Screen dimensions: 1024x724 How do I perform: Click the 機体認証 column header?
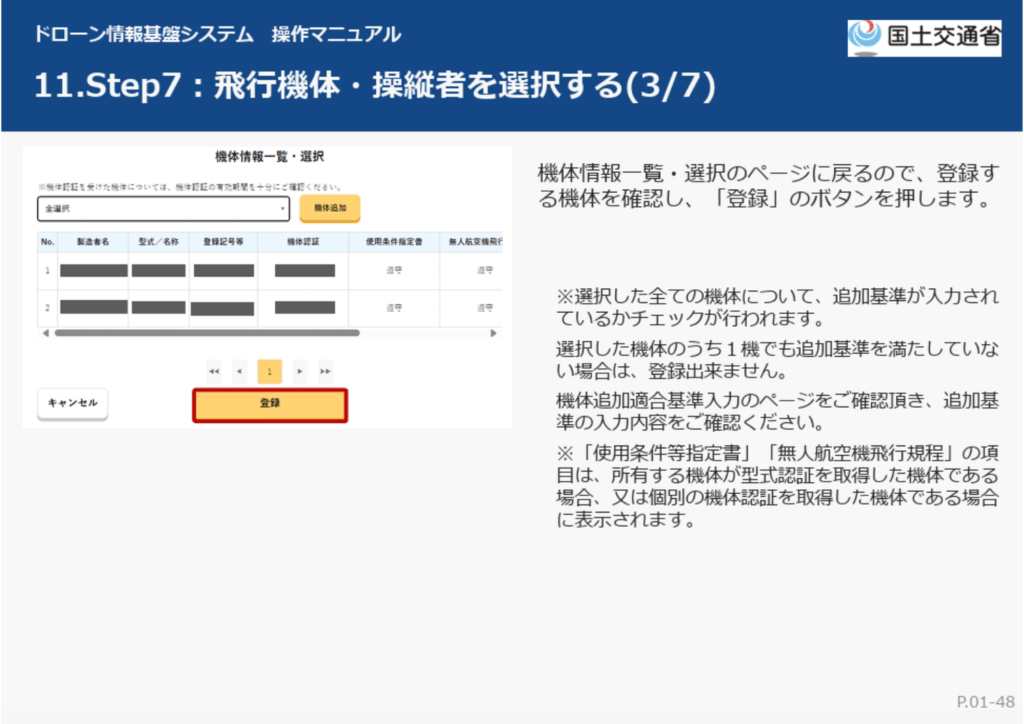[x=302, y=242]
